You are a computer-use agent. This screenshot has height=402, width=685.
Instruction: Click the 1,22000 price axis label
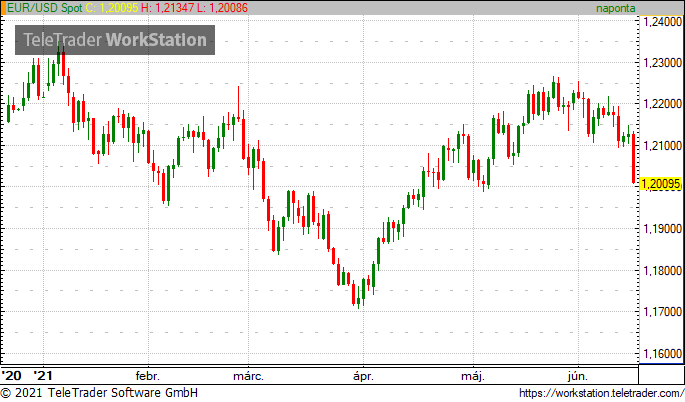coord(663,104)
